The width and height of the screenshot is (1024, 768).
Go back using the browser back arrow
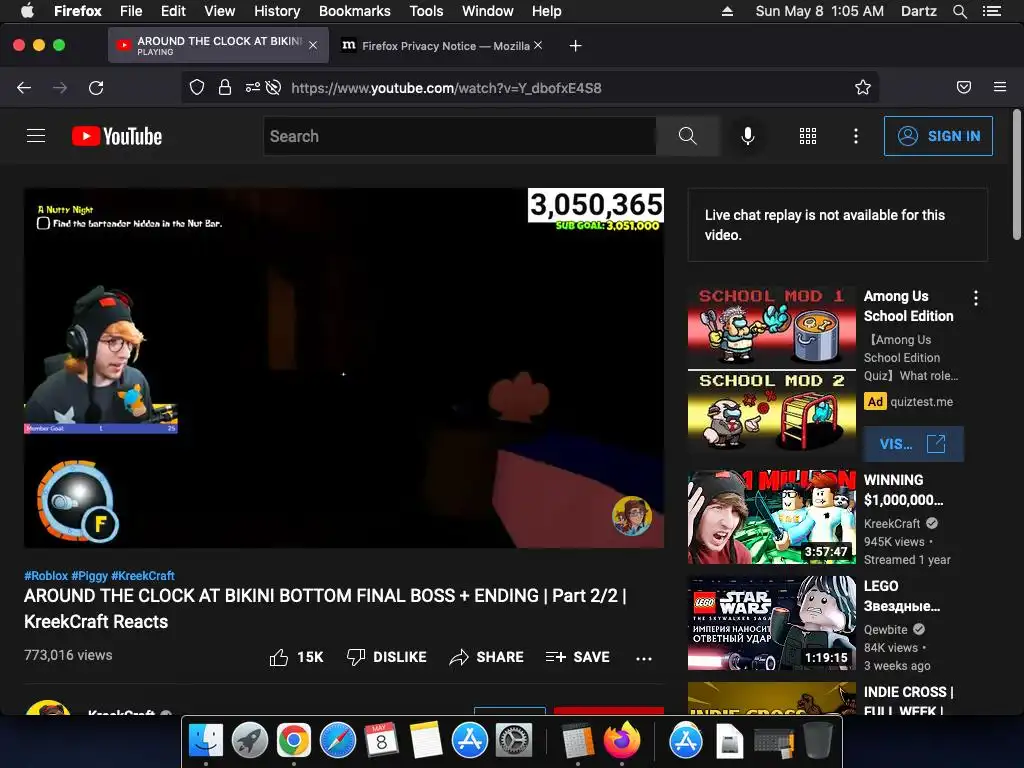[24, 88]
